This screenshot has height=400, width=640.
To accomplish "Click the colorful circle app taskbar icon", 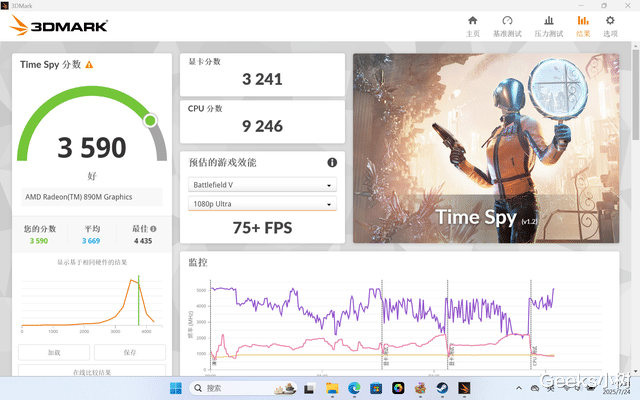I will pos(398,388).
